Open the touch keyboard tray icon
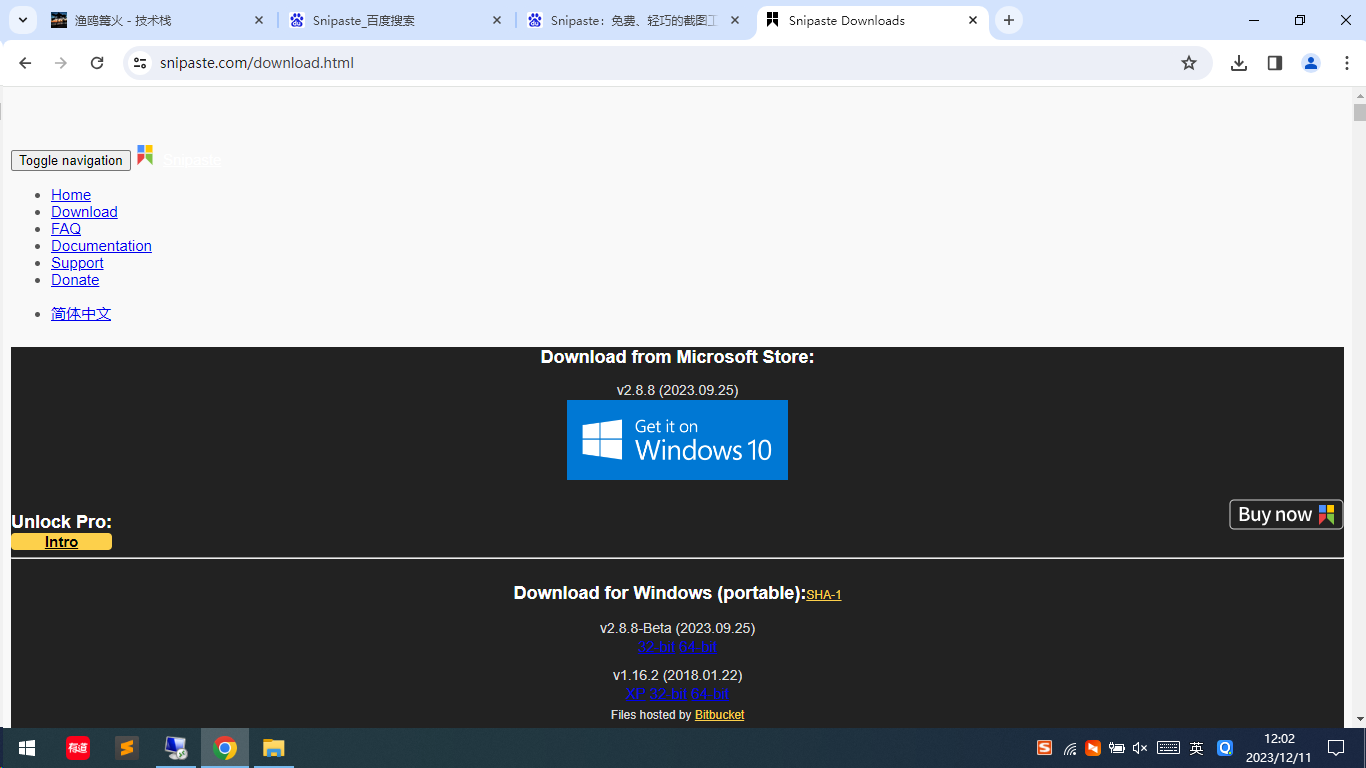Viewport: 1366px width, 768px height. tap(1168, 748)
